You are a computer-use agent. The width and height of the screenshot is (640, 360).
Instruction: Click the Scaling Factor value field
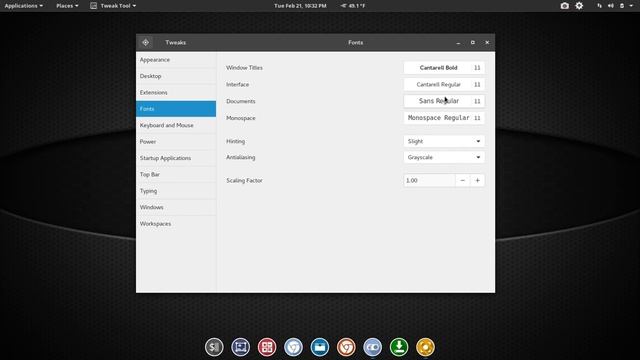429,180
